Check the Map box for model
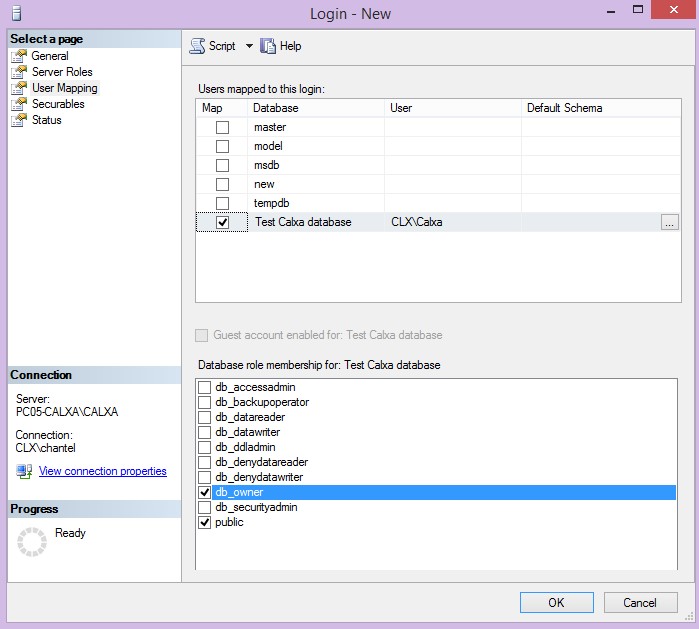The image size is (699, 629). pyautogui.click(x=222, y=146)
